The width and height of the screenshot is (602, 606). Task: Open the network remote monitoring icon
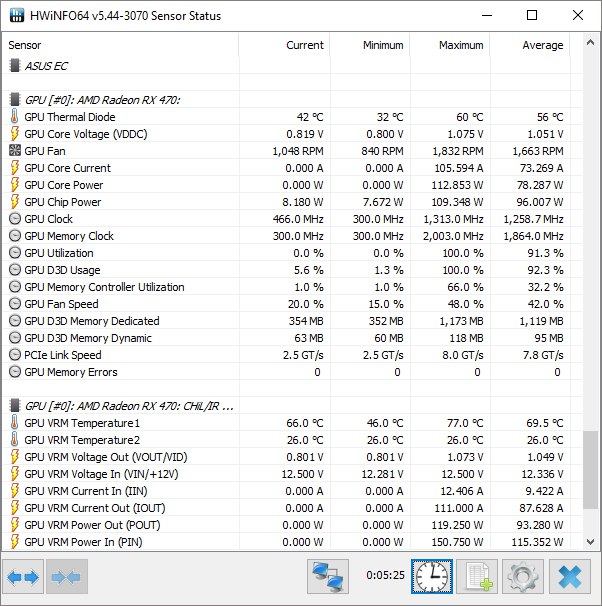pos(328,577)
